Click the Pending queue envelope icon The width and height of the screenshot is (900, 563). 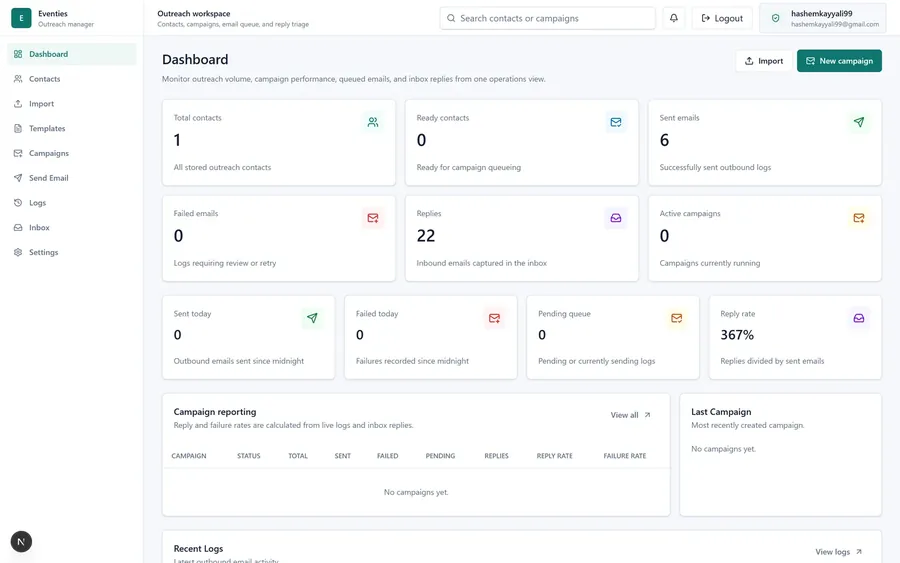click(677, 318)
